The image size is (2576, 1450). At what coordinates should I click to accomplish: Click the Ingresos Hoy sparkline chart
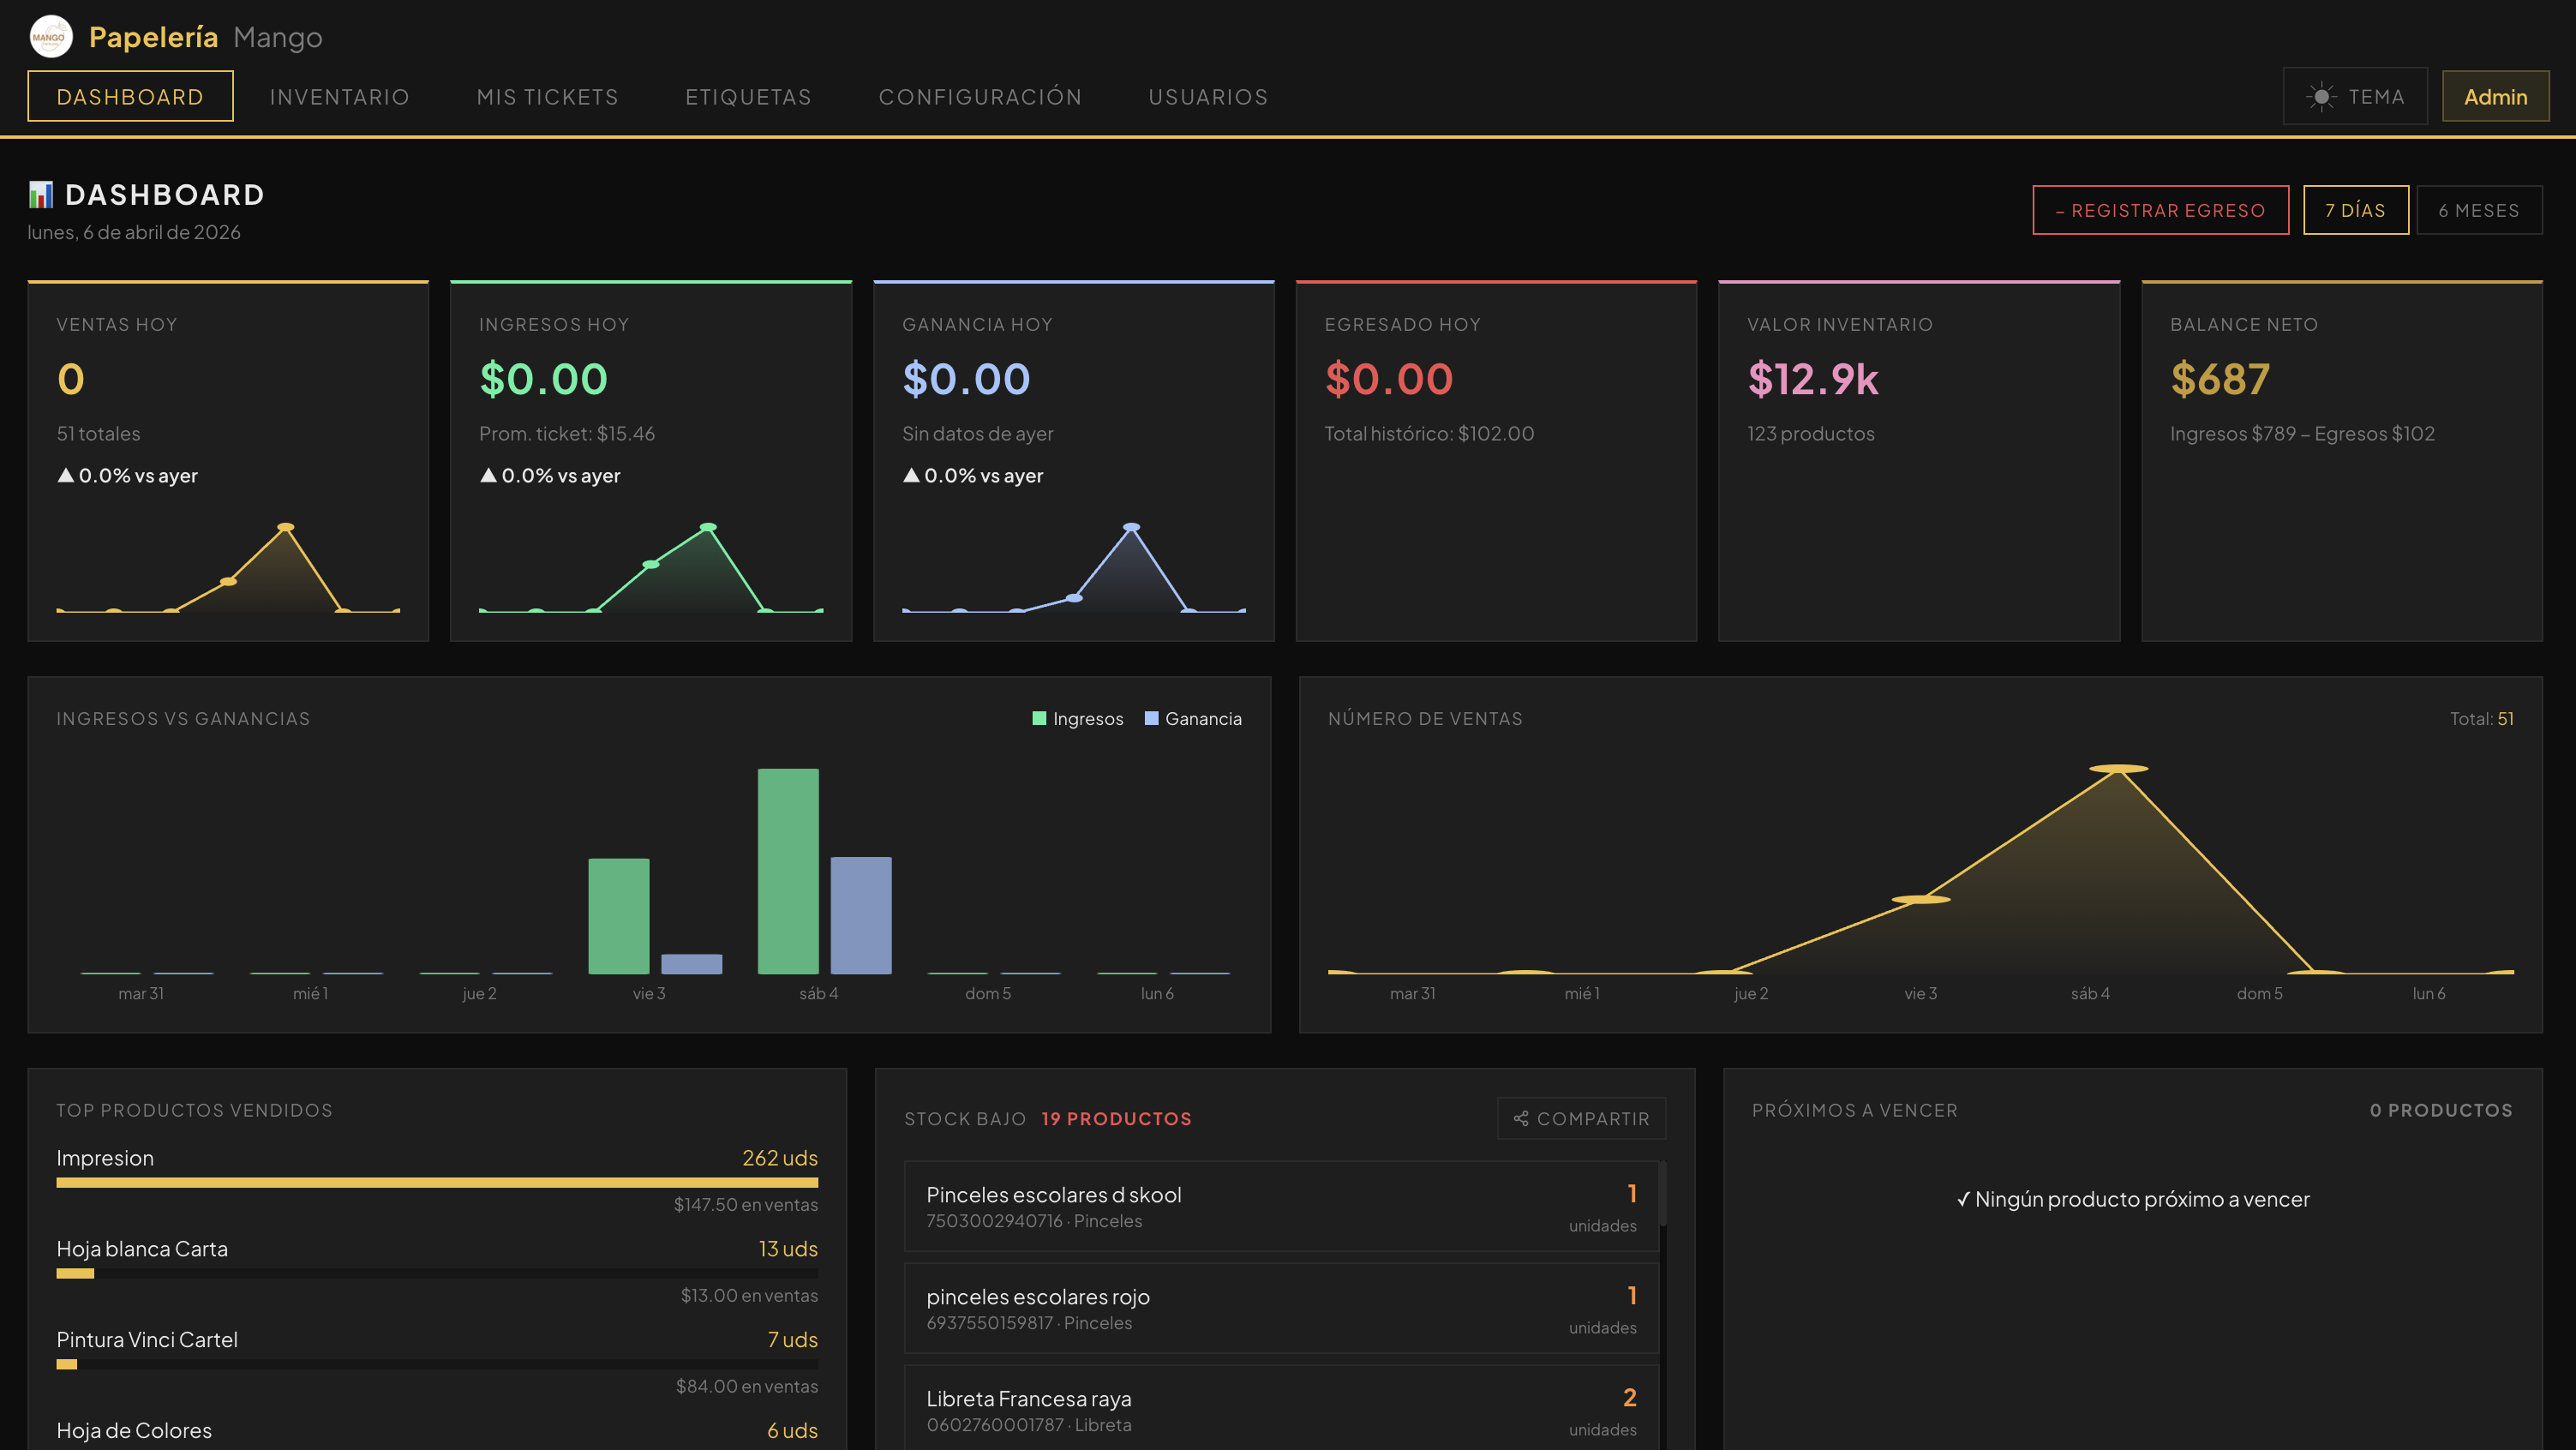click(x=651, y=567)
